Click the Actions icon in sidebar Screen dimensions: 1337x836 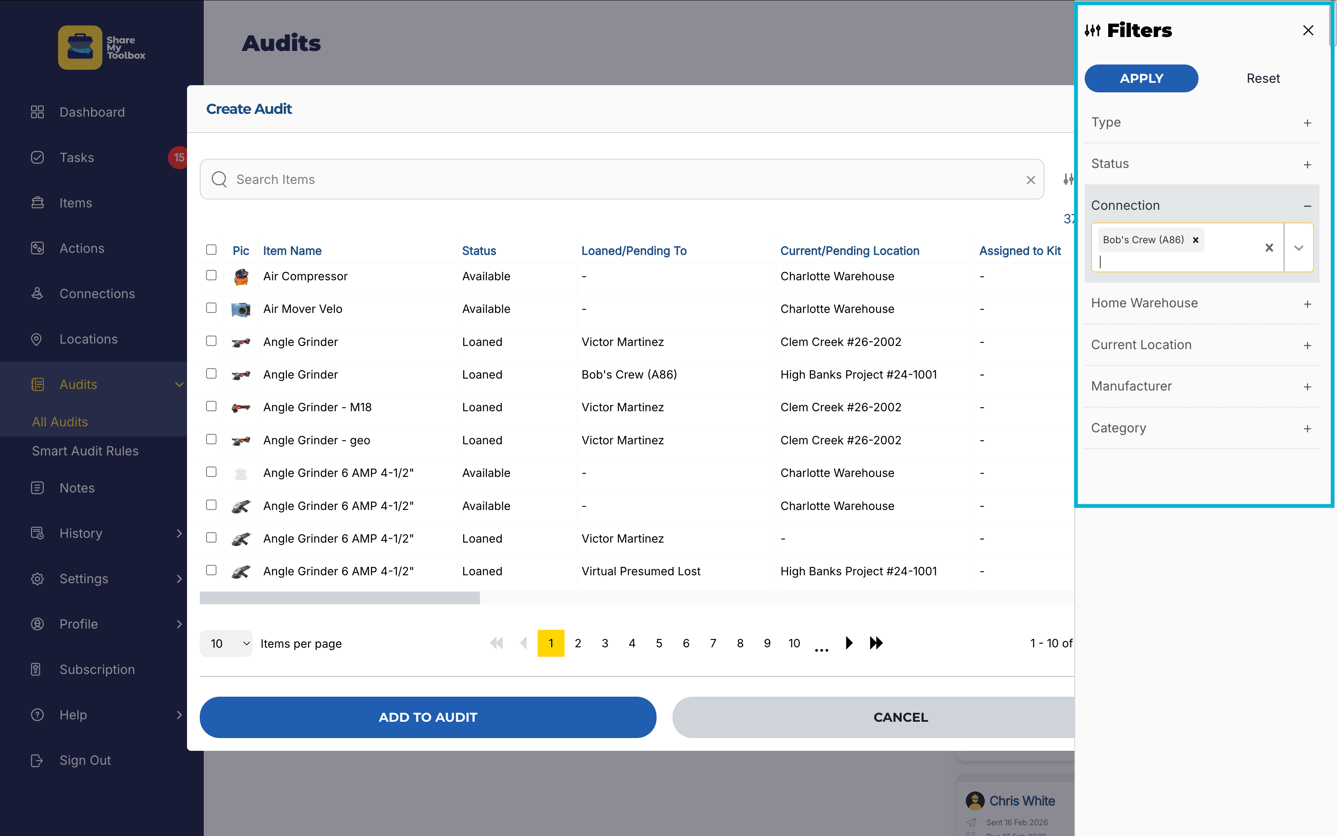click(x=37, y=248)
